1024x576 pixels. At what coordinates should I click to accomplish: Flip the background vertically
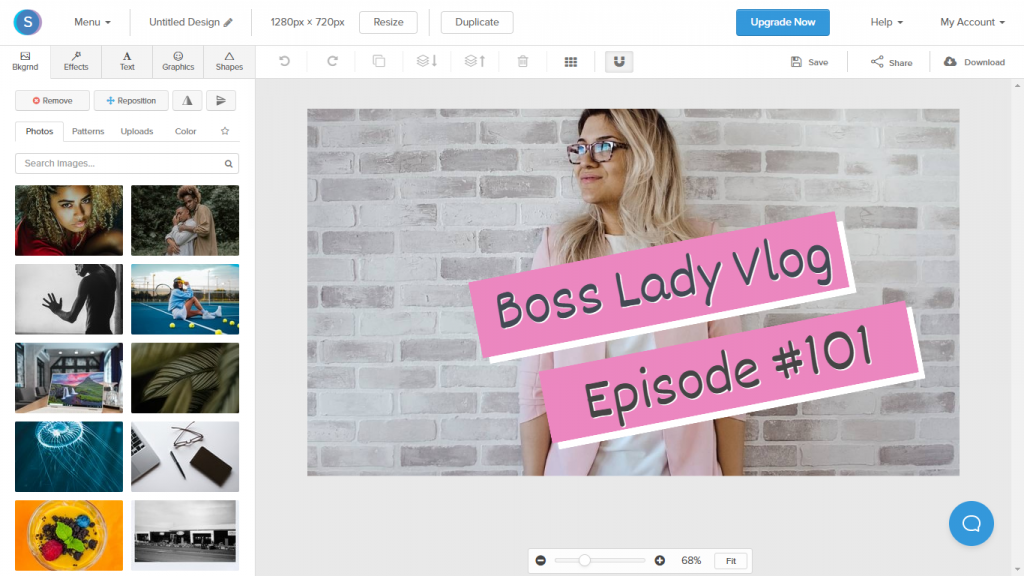pos(219,100)
